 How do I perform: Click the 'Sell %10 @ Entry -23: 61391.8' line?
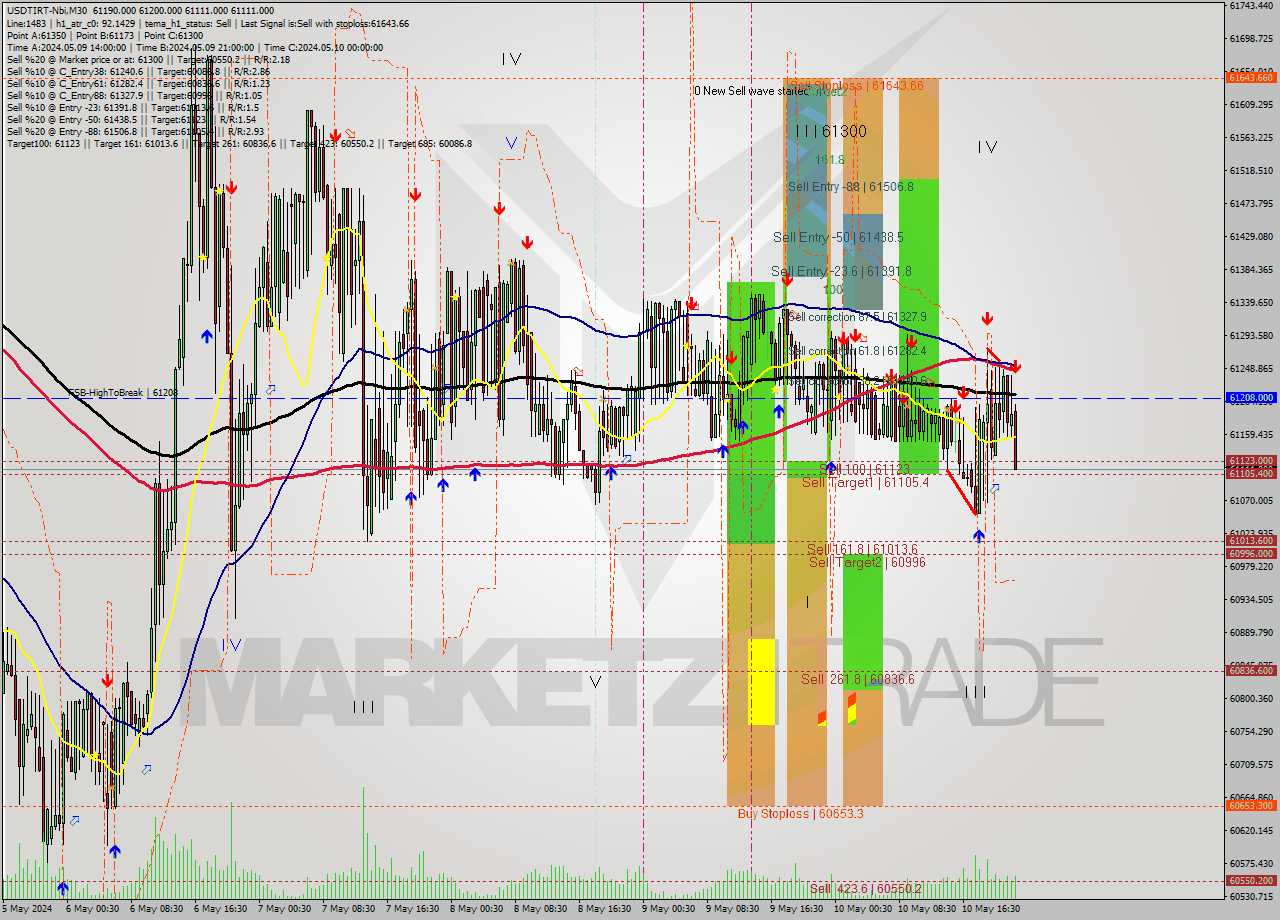[x=132, y=107]
